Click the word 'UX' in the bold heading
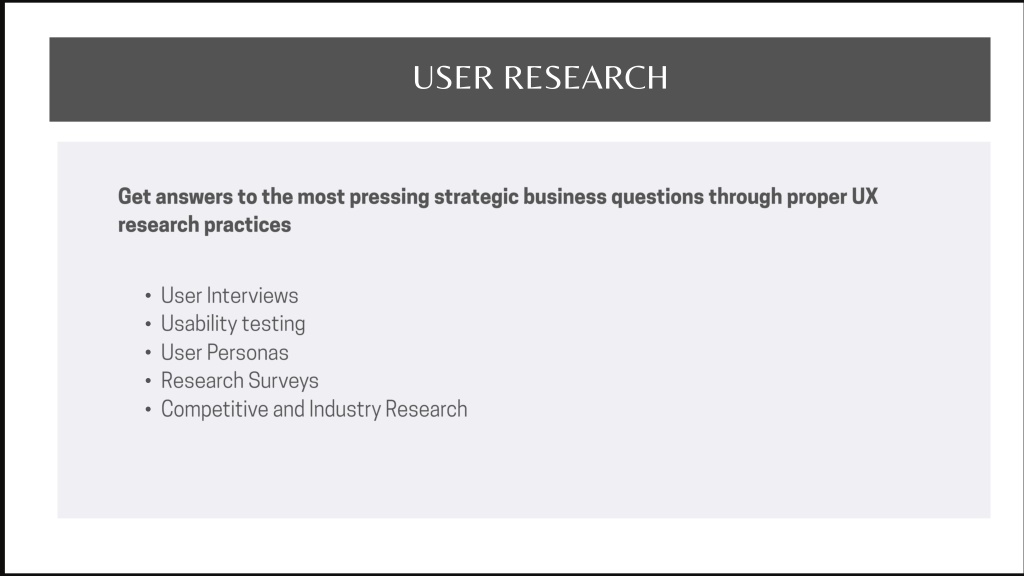The image size is (1024, 576). coord(865,197)
